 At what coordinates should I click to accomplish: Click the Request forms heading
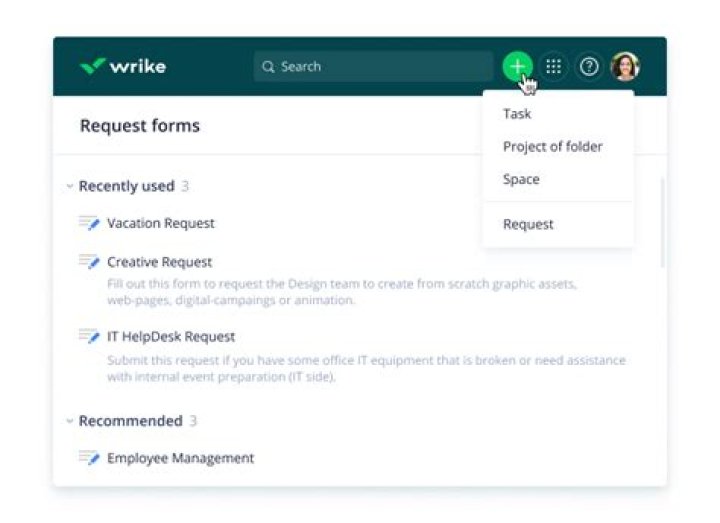click(140, 125)
